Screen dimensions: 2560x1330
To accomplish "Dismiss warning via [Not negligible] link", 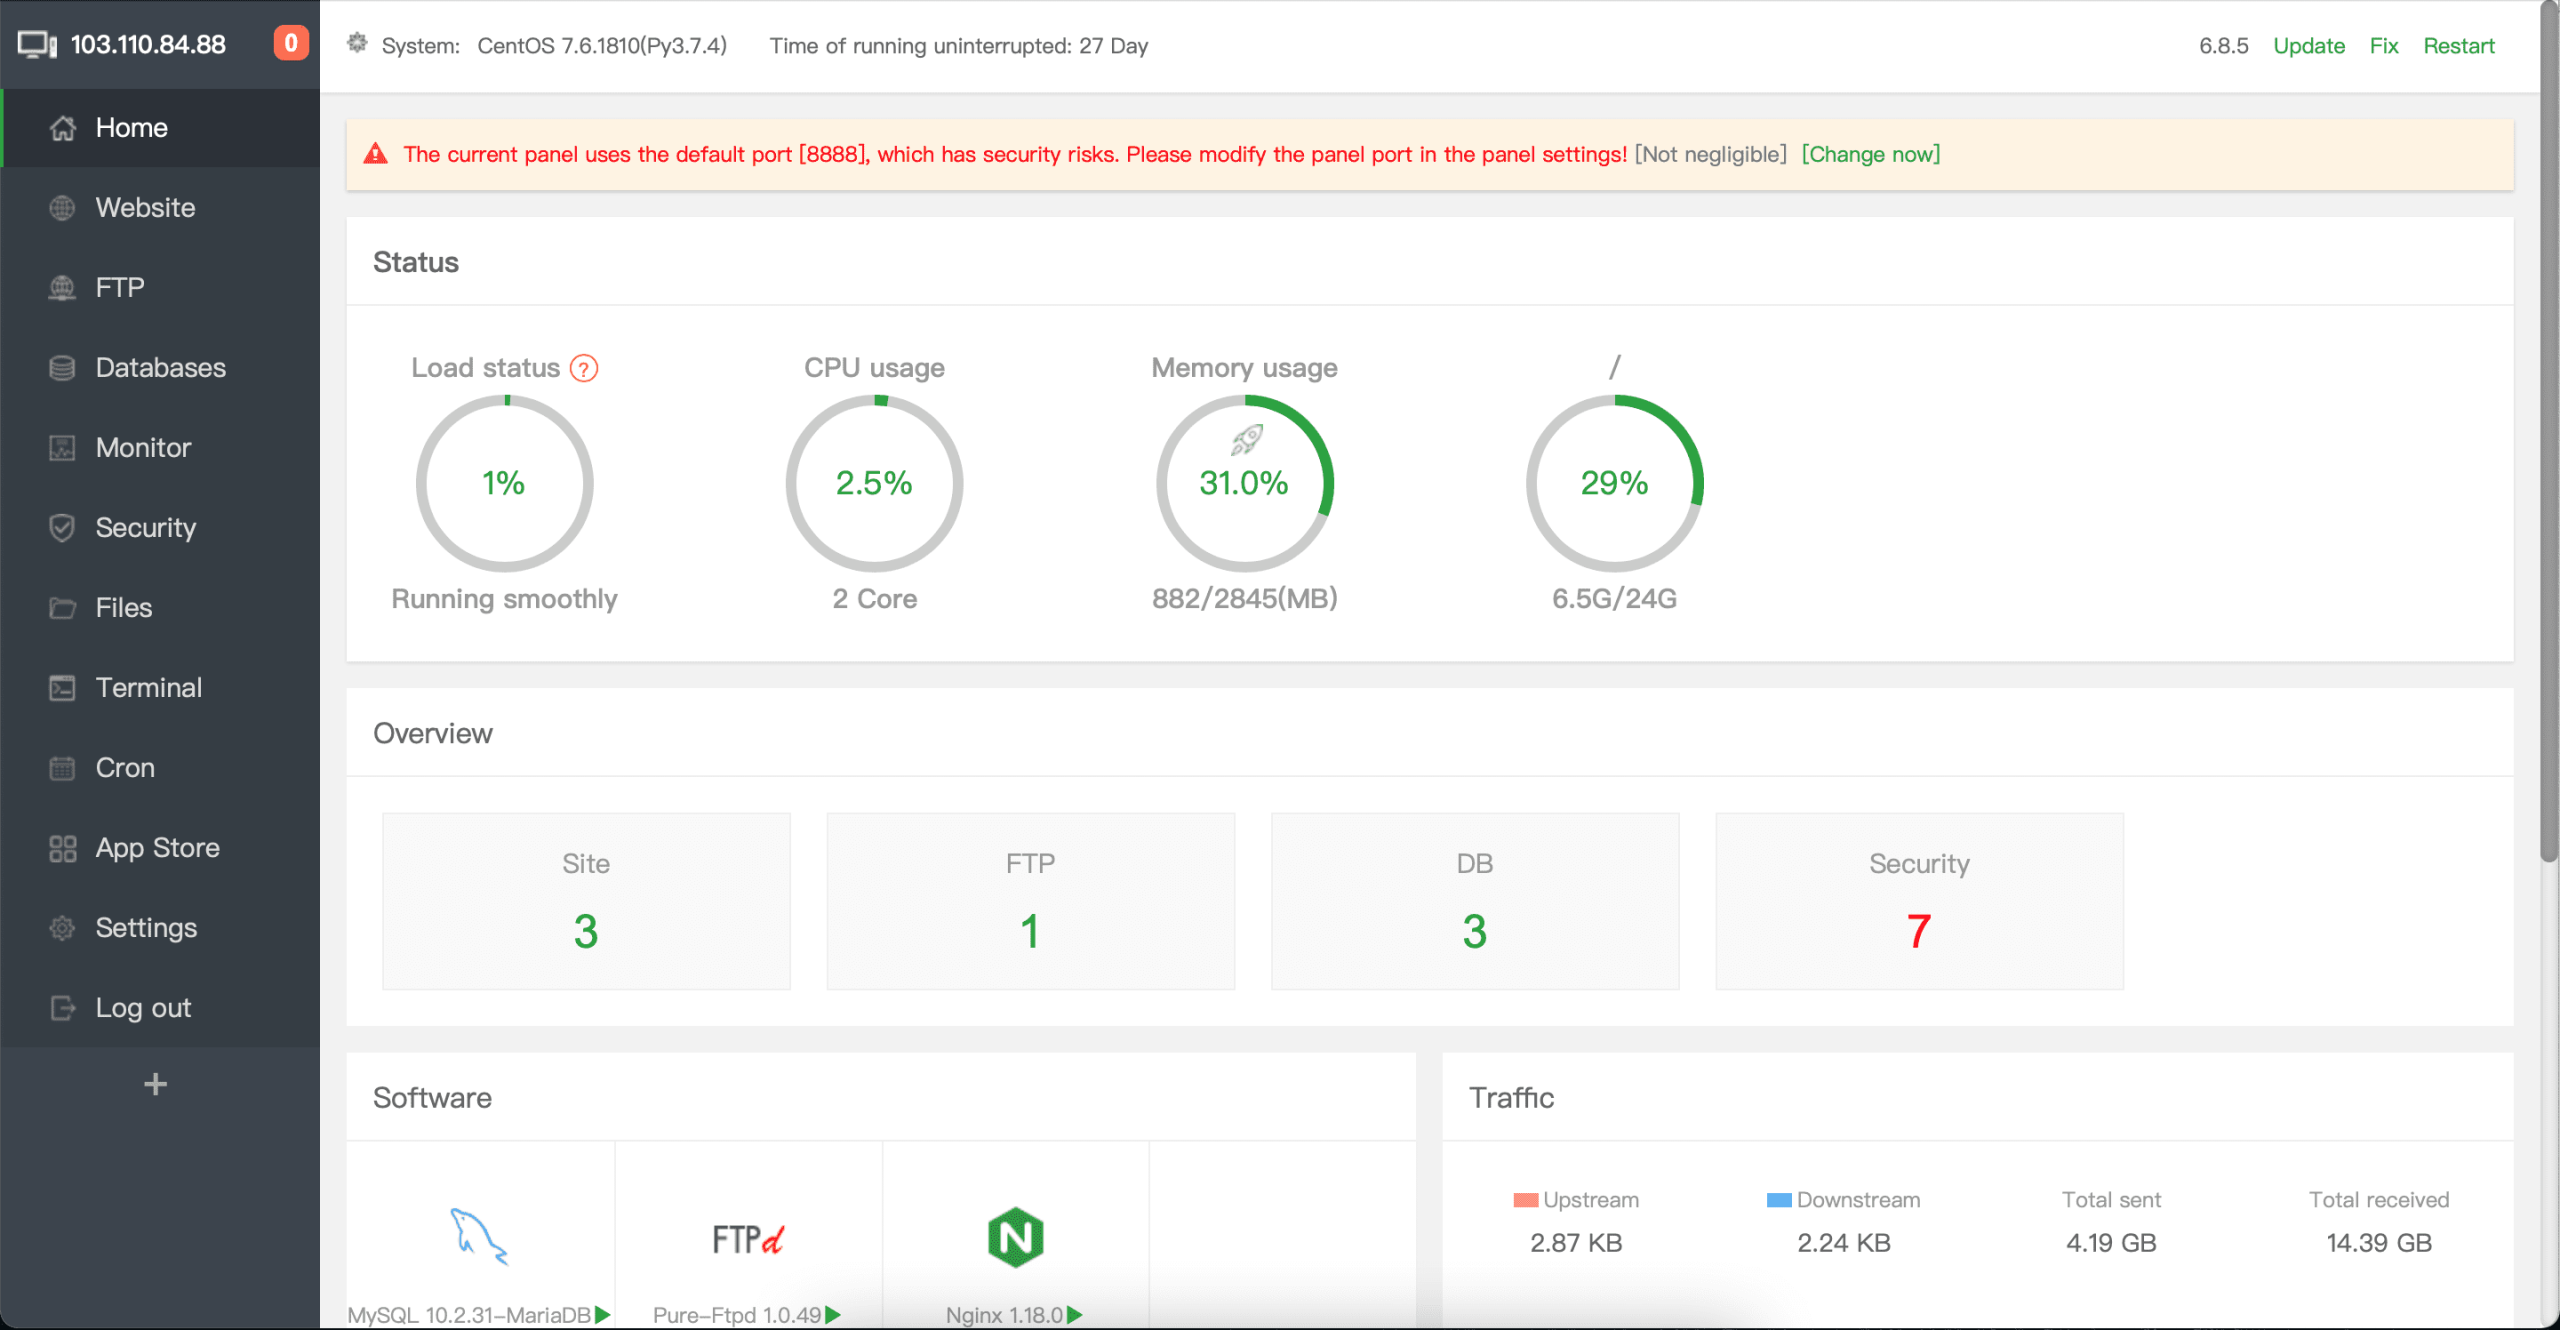I will pos(1710,154).
